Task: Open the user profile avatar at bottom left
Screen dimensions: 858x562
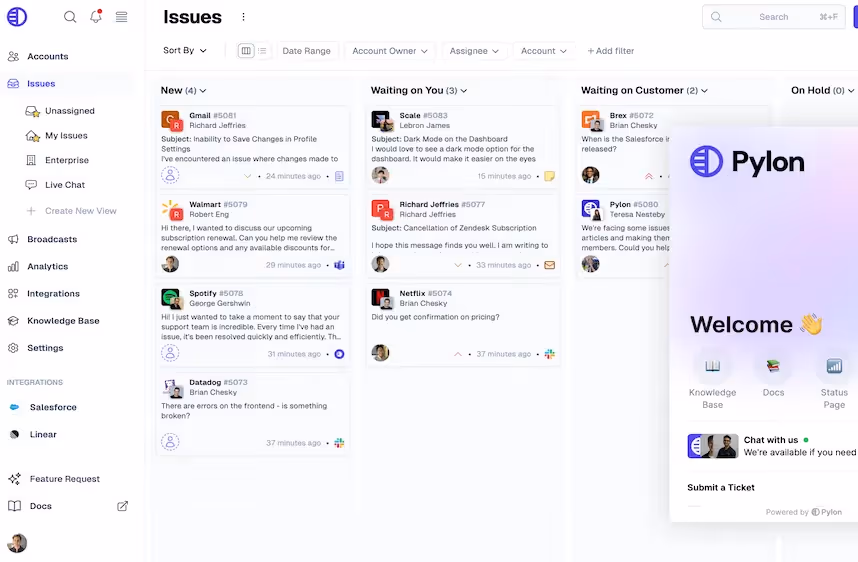Action: click(17, 543)
